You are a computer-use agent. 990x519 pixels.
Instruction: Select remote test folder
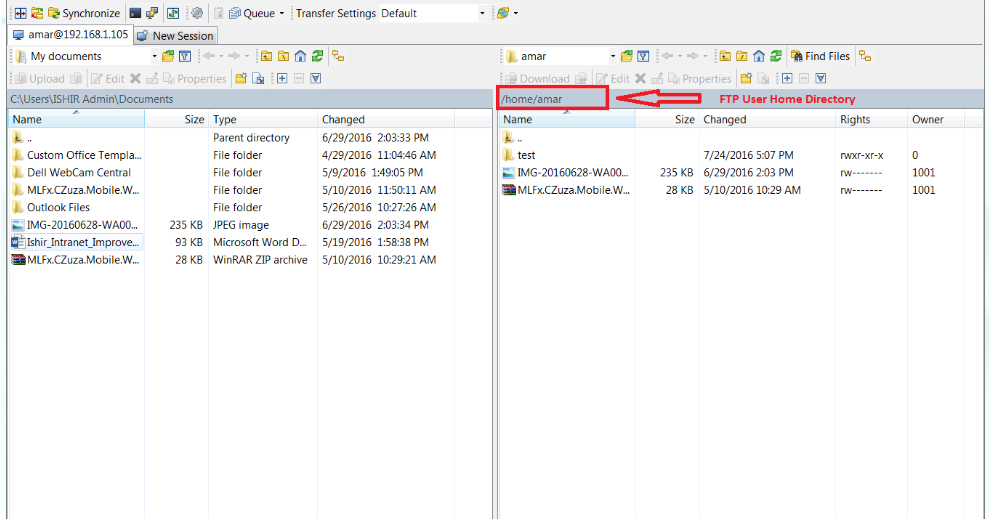coord(519,155)
